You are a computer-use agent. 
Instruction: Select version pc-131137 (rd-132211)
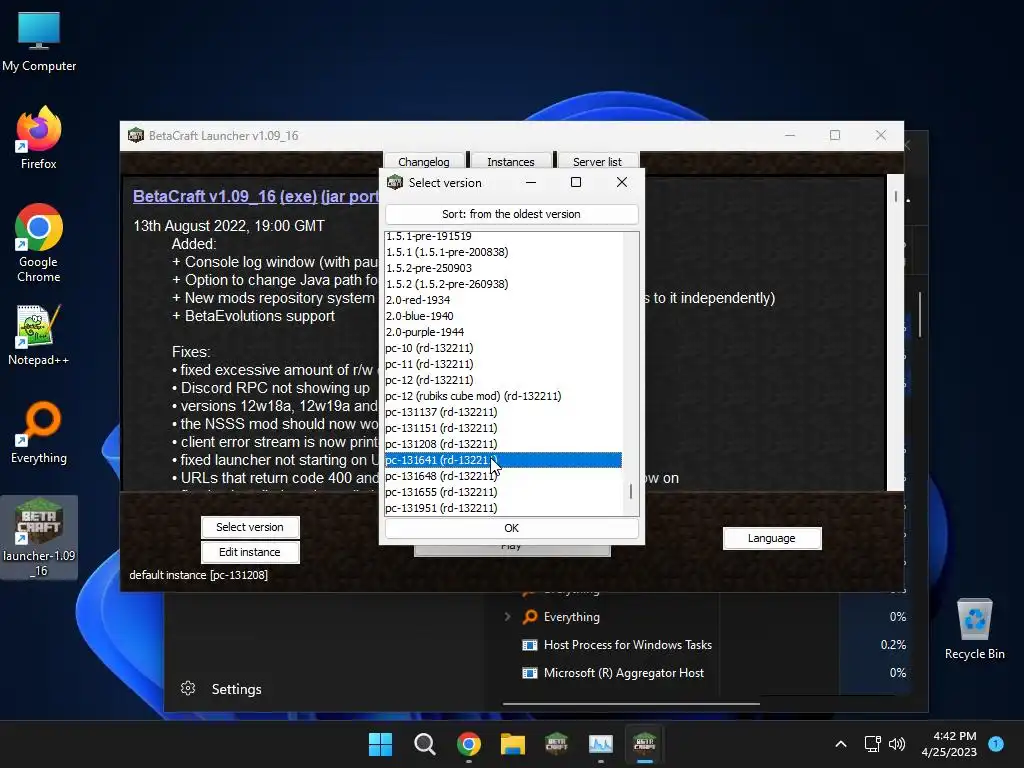[503, 411]
